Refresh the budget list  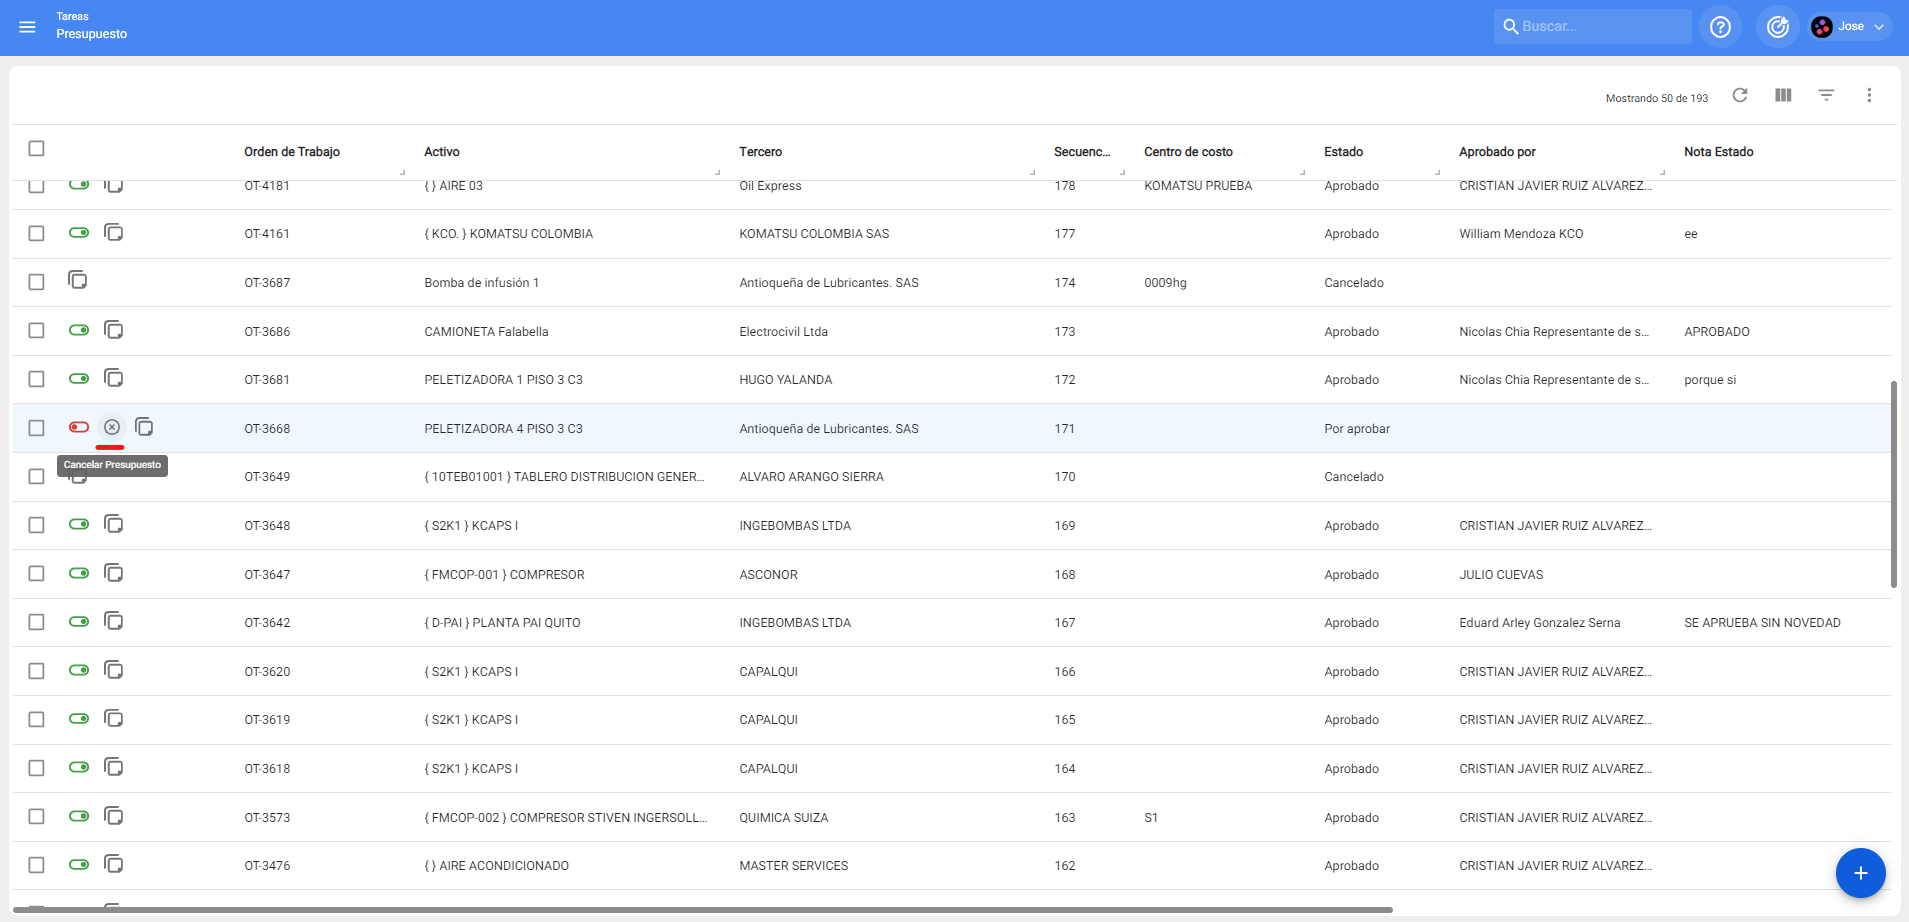pos(1740,95)
